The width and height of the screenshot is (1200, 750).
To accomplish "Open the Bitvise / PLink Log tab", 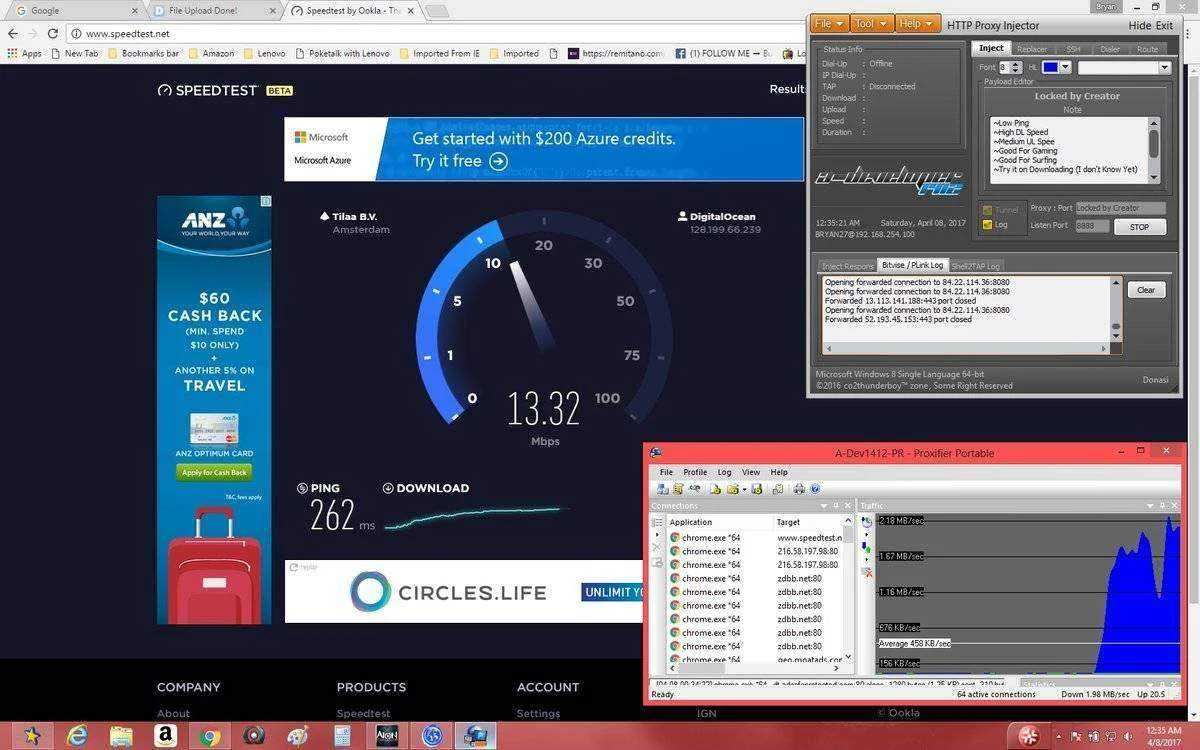I will [911, 265].
